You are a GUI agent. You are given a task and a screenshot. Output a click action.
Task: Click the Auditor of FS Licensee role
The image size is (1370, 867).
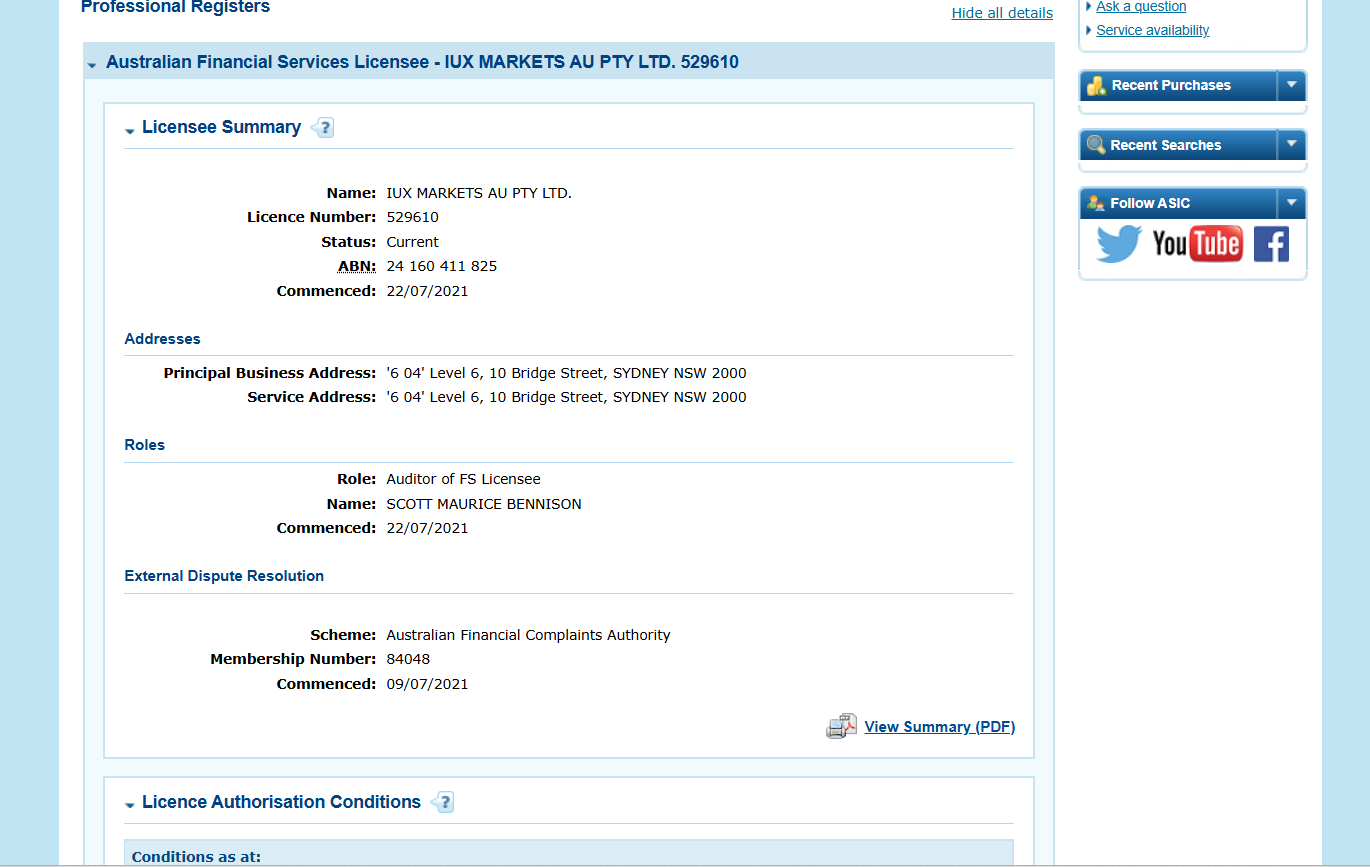(x=464, y=479)
